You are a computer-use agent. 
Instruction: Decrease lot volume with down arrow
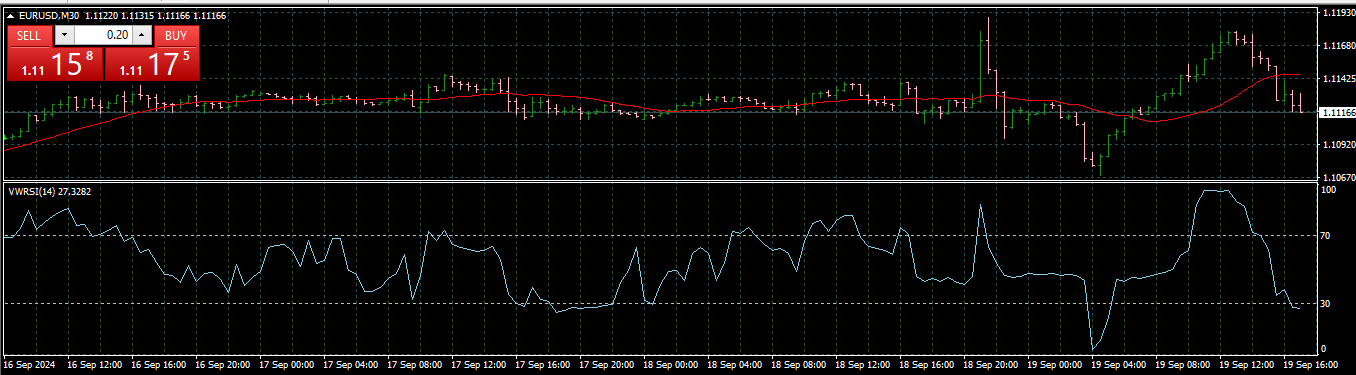pos(64,35)
